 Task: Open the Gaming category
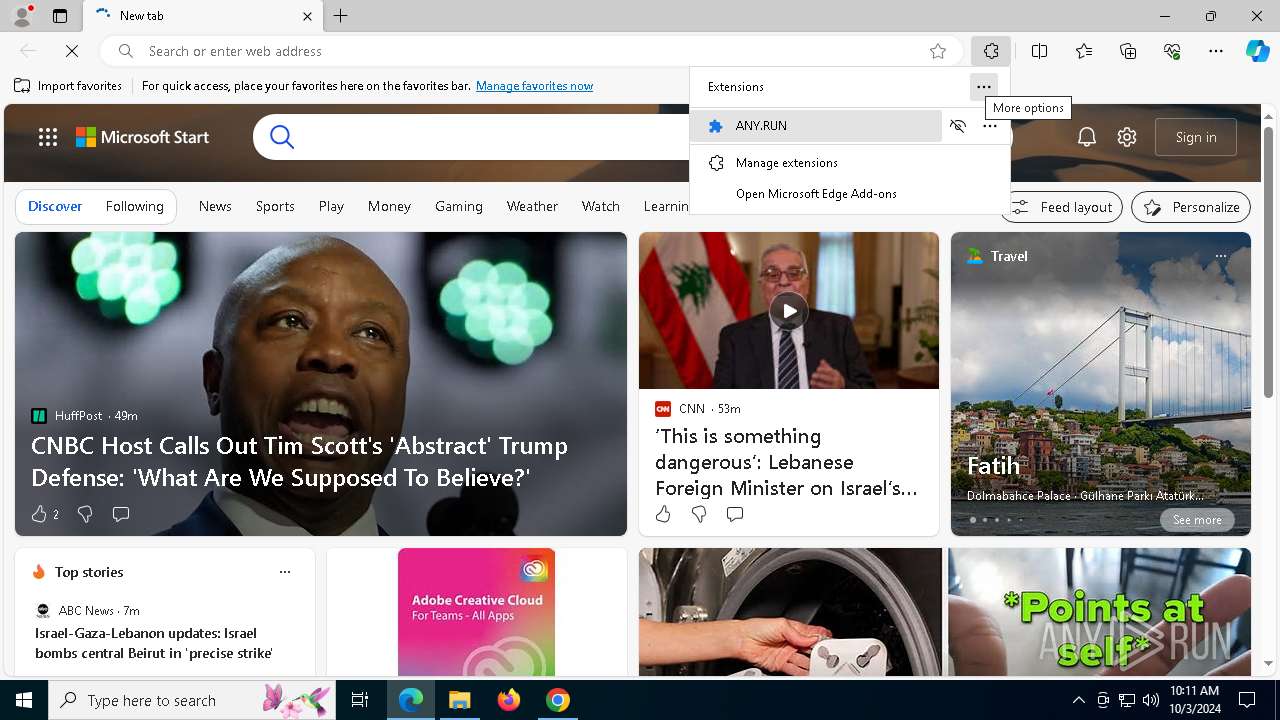click(x=459, y=206)
